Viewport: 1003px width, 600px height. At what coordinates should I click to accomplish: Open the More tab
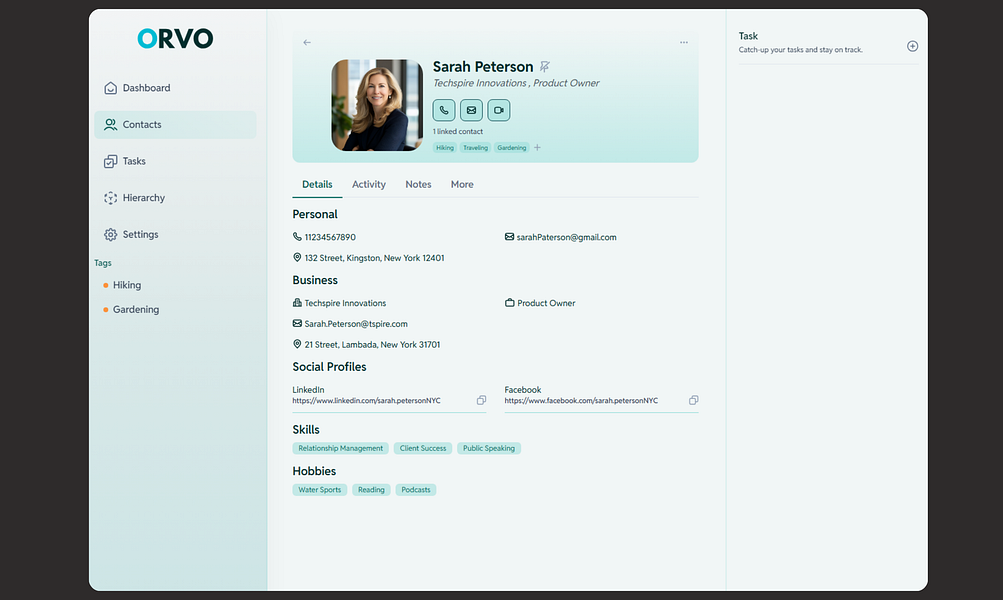click(462, 184)
